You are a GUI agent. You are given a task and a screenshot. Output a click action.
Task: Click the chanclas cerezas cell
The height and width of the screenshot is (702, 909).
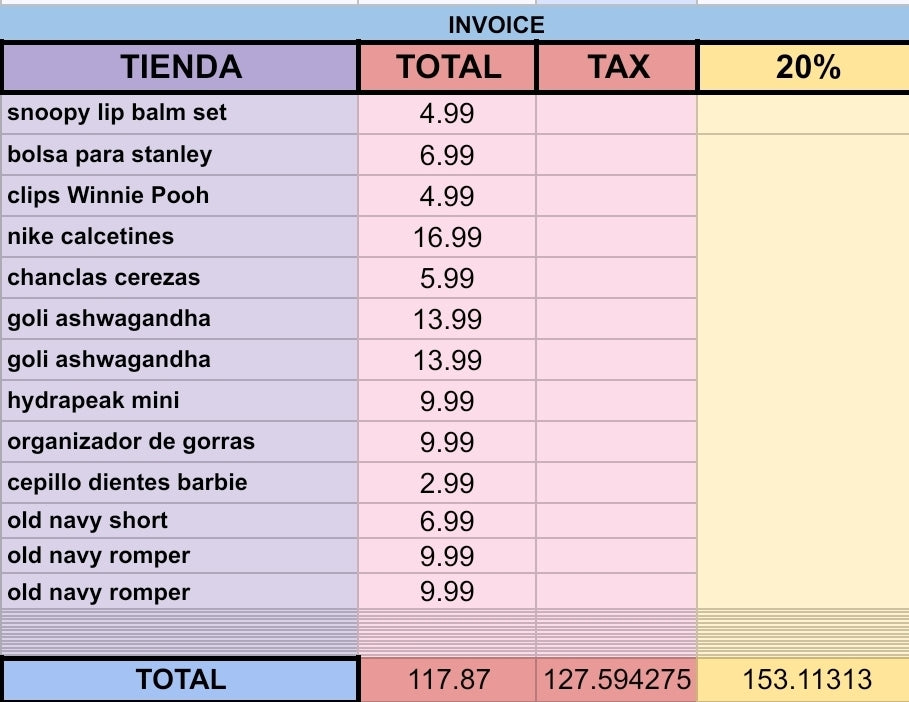pos(180,277)
